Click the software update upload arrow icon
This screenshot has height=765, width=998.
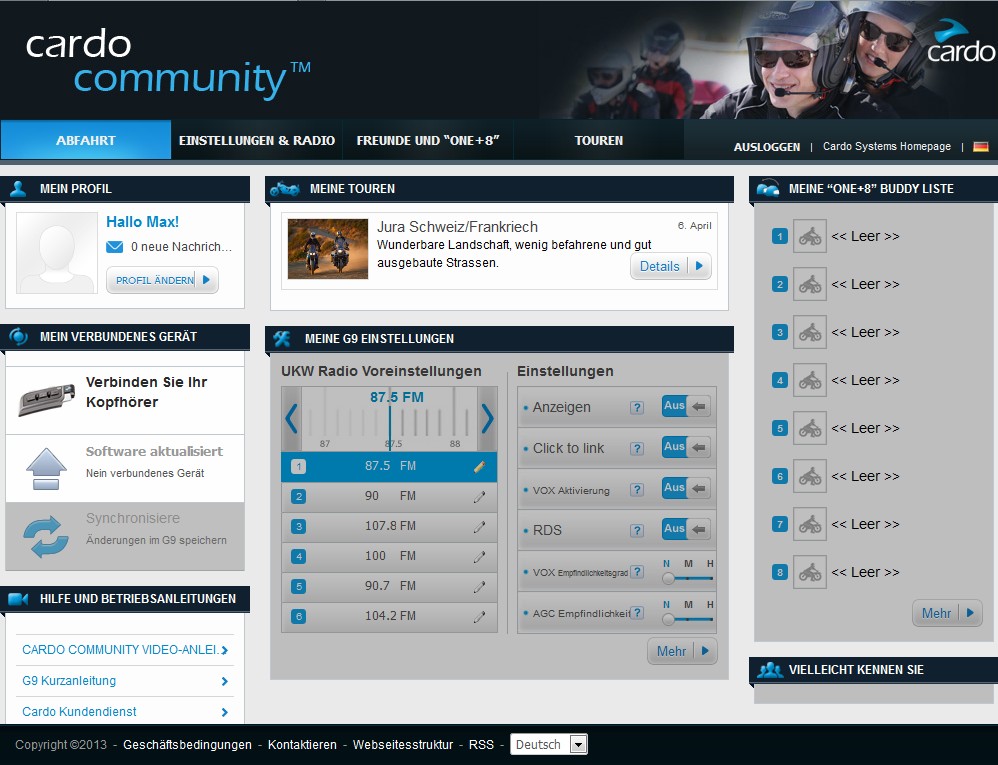point(46,468)
